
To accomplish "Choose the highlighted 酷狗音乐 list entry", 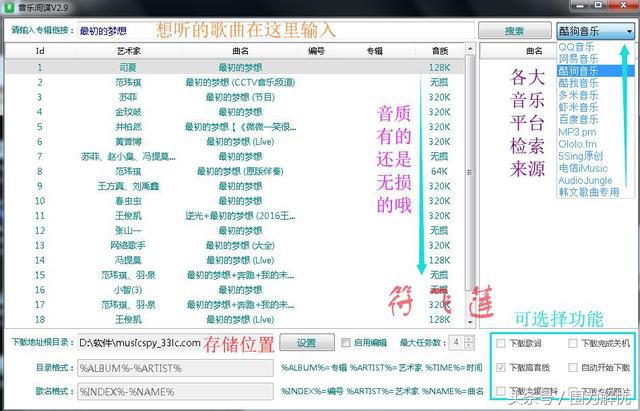I will tap(596, 71).
